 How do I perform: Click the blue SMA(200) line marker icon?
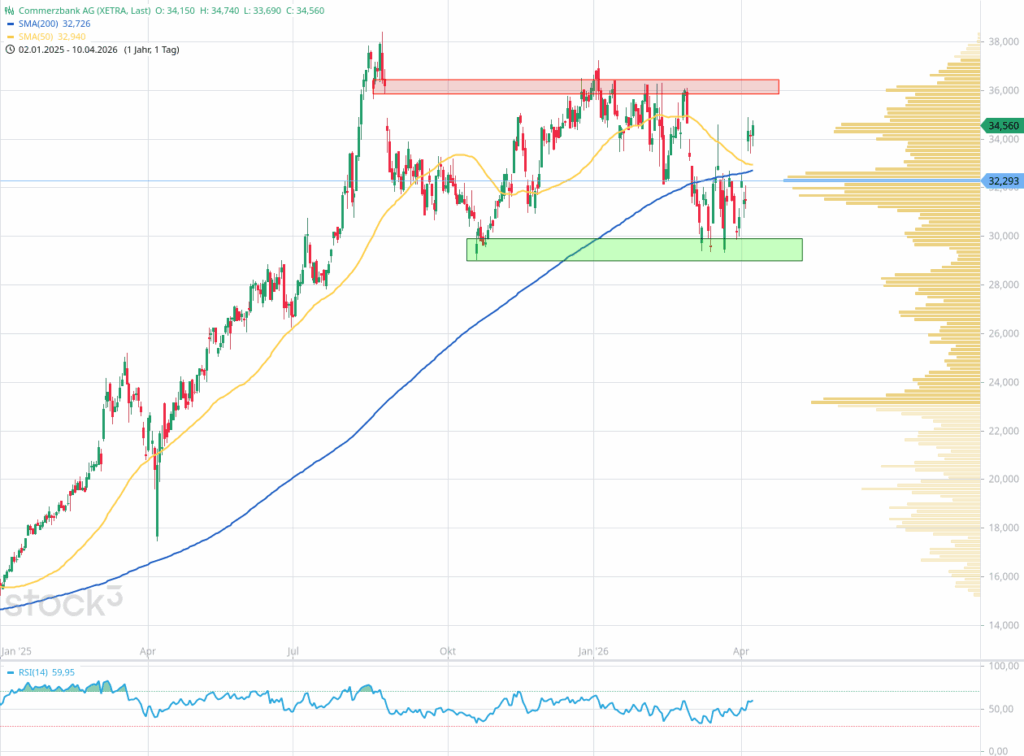pos(10,22)
